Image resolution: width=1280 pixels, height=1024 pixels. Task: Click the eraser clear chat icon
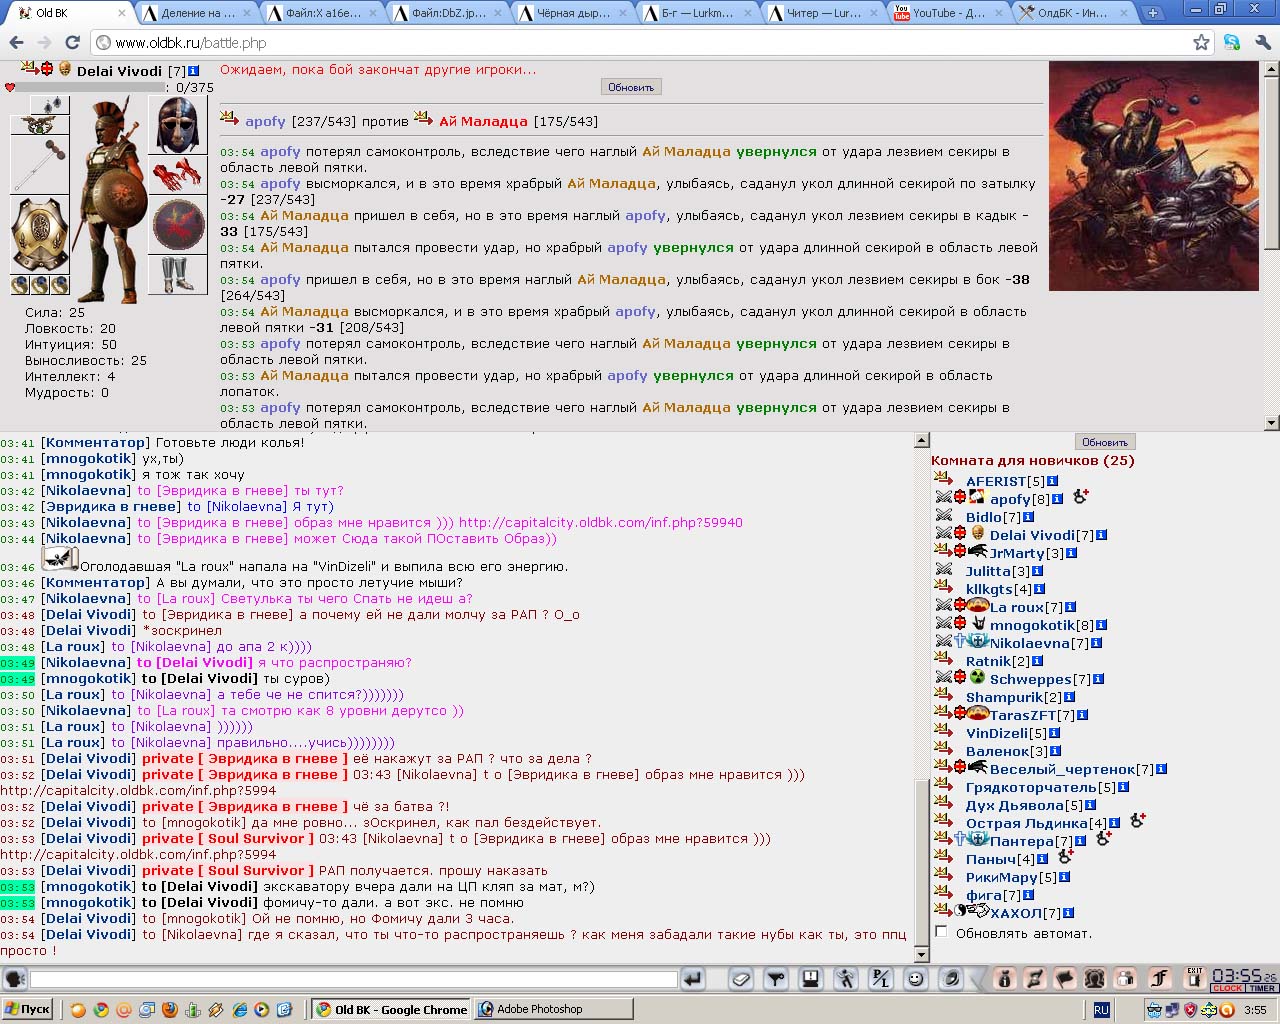741,979
